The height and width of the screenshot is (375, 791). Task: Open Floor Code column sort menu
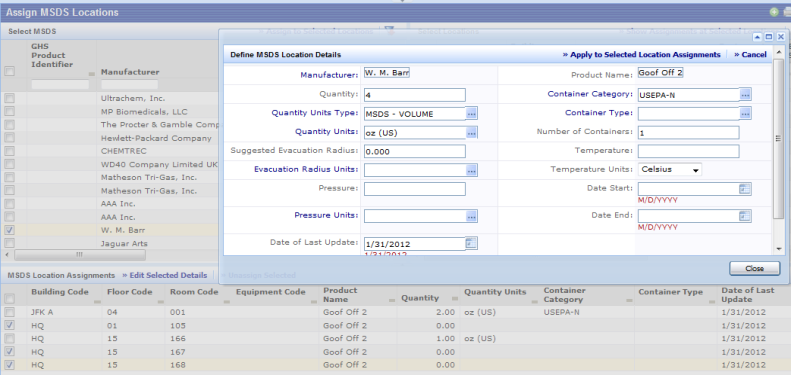(x=160, y=301)
